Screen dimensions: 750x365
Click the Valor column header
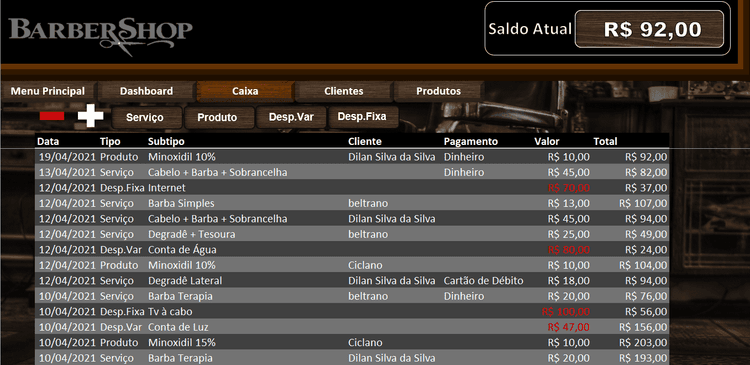pyautogui.click(x=547, y=141)
